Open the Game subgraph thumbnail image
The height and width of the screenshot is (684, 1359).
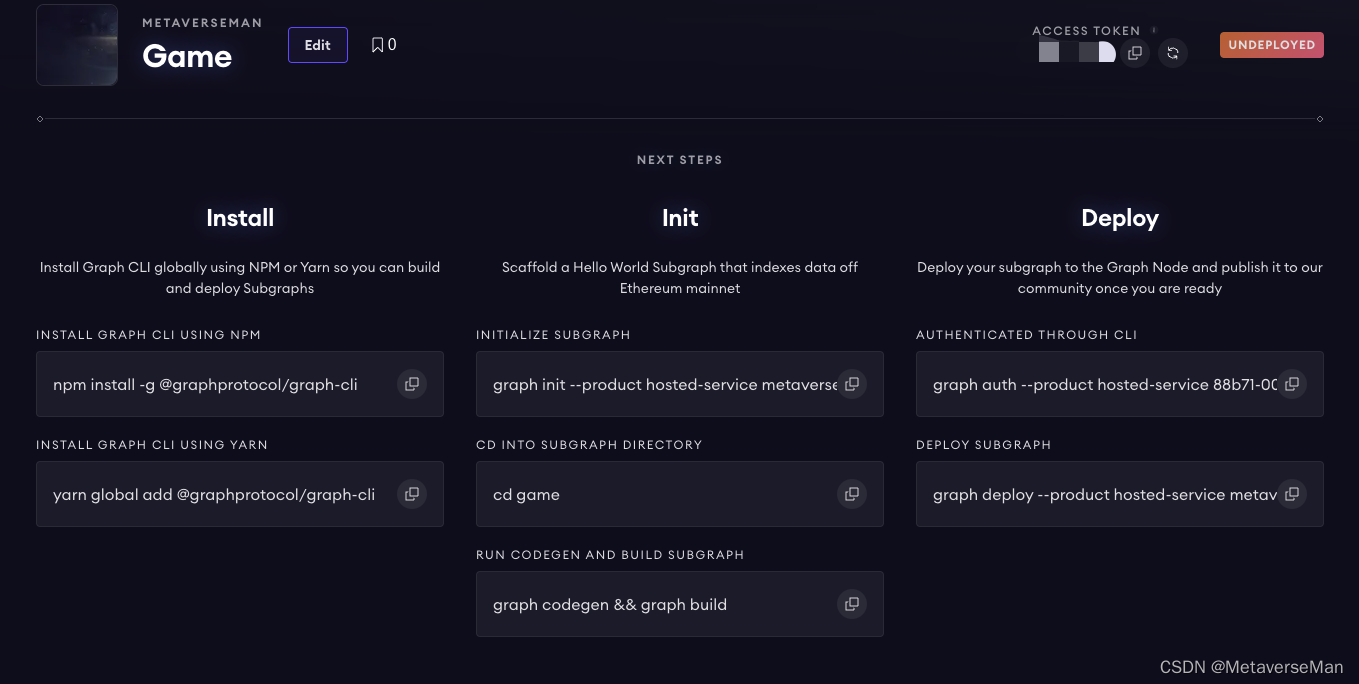click(77, 45)
